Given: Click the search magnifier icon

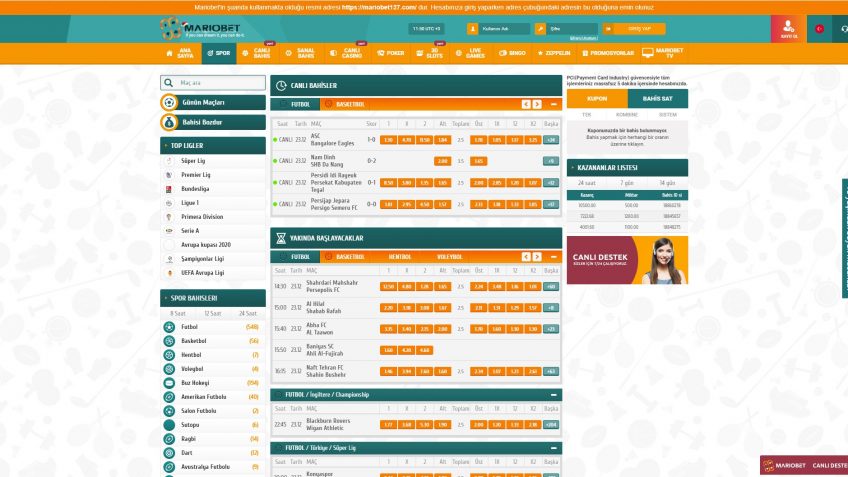Looking at the screenshot, I should coord(169,83).
